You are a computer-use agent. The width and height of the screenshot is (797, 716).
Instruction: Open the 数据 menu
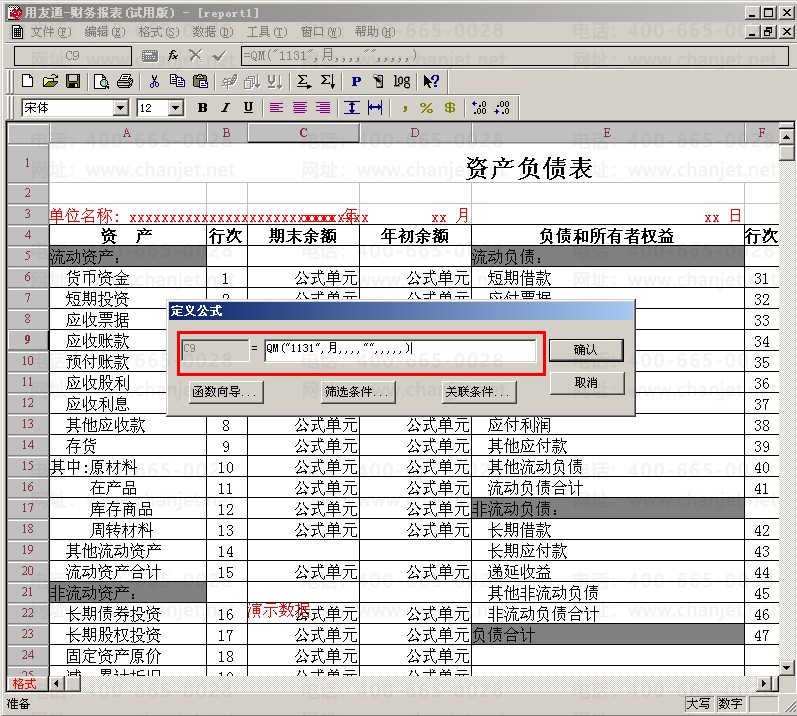[x=212, y=32]
